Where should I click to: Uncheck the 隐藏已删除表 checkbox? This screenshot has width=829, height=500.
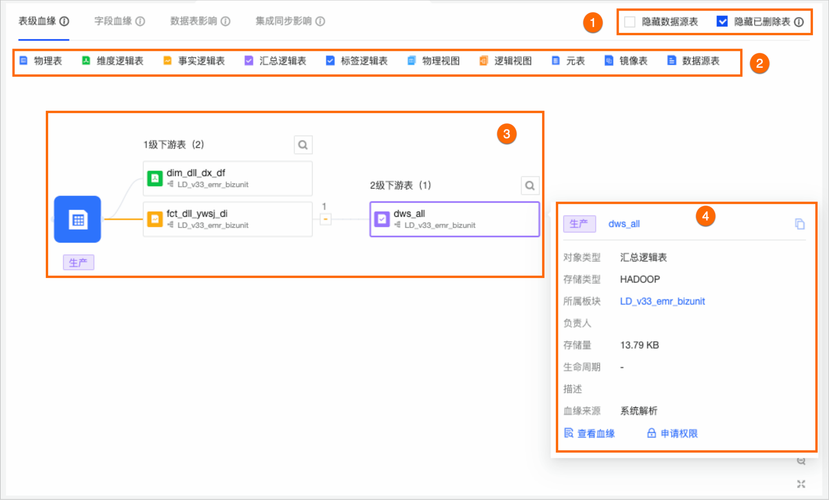click(722, 22)
